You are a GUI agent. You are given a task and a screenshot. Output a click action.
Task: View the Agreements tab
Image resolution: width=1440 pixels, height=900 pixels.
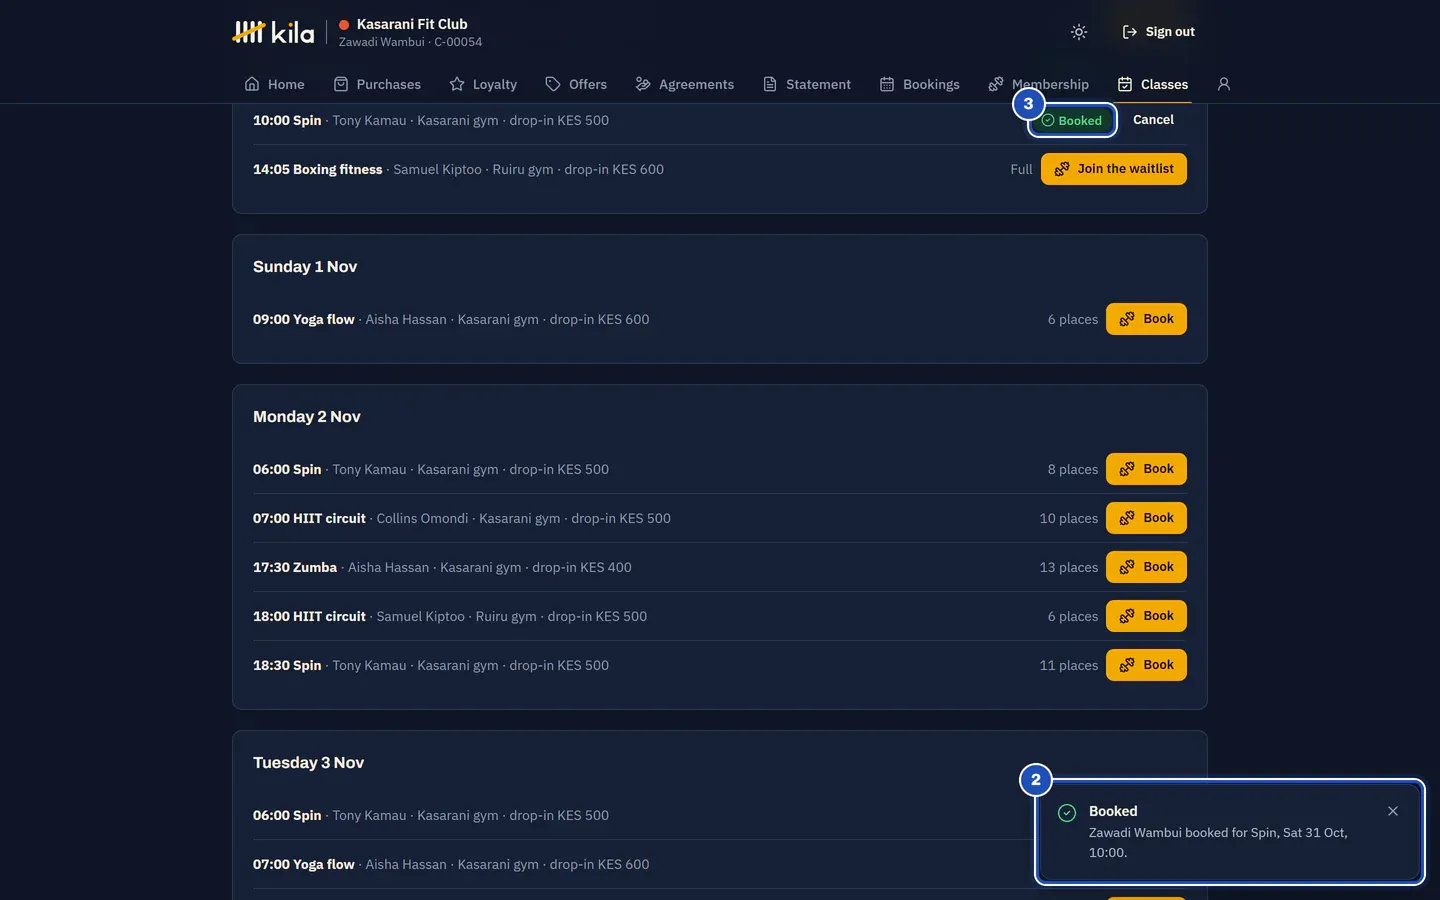pos(685,84)
